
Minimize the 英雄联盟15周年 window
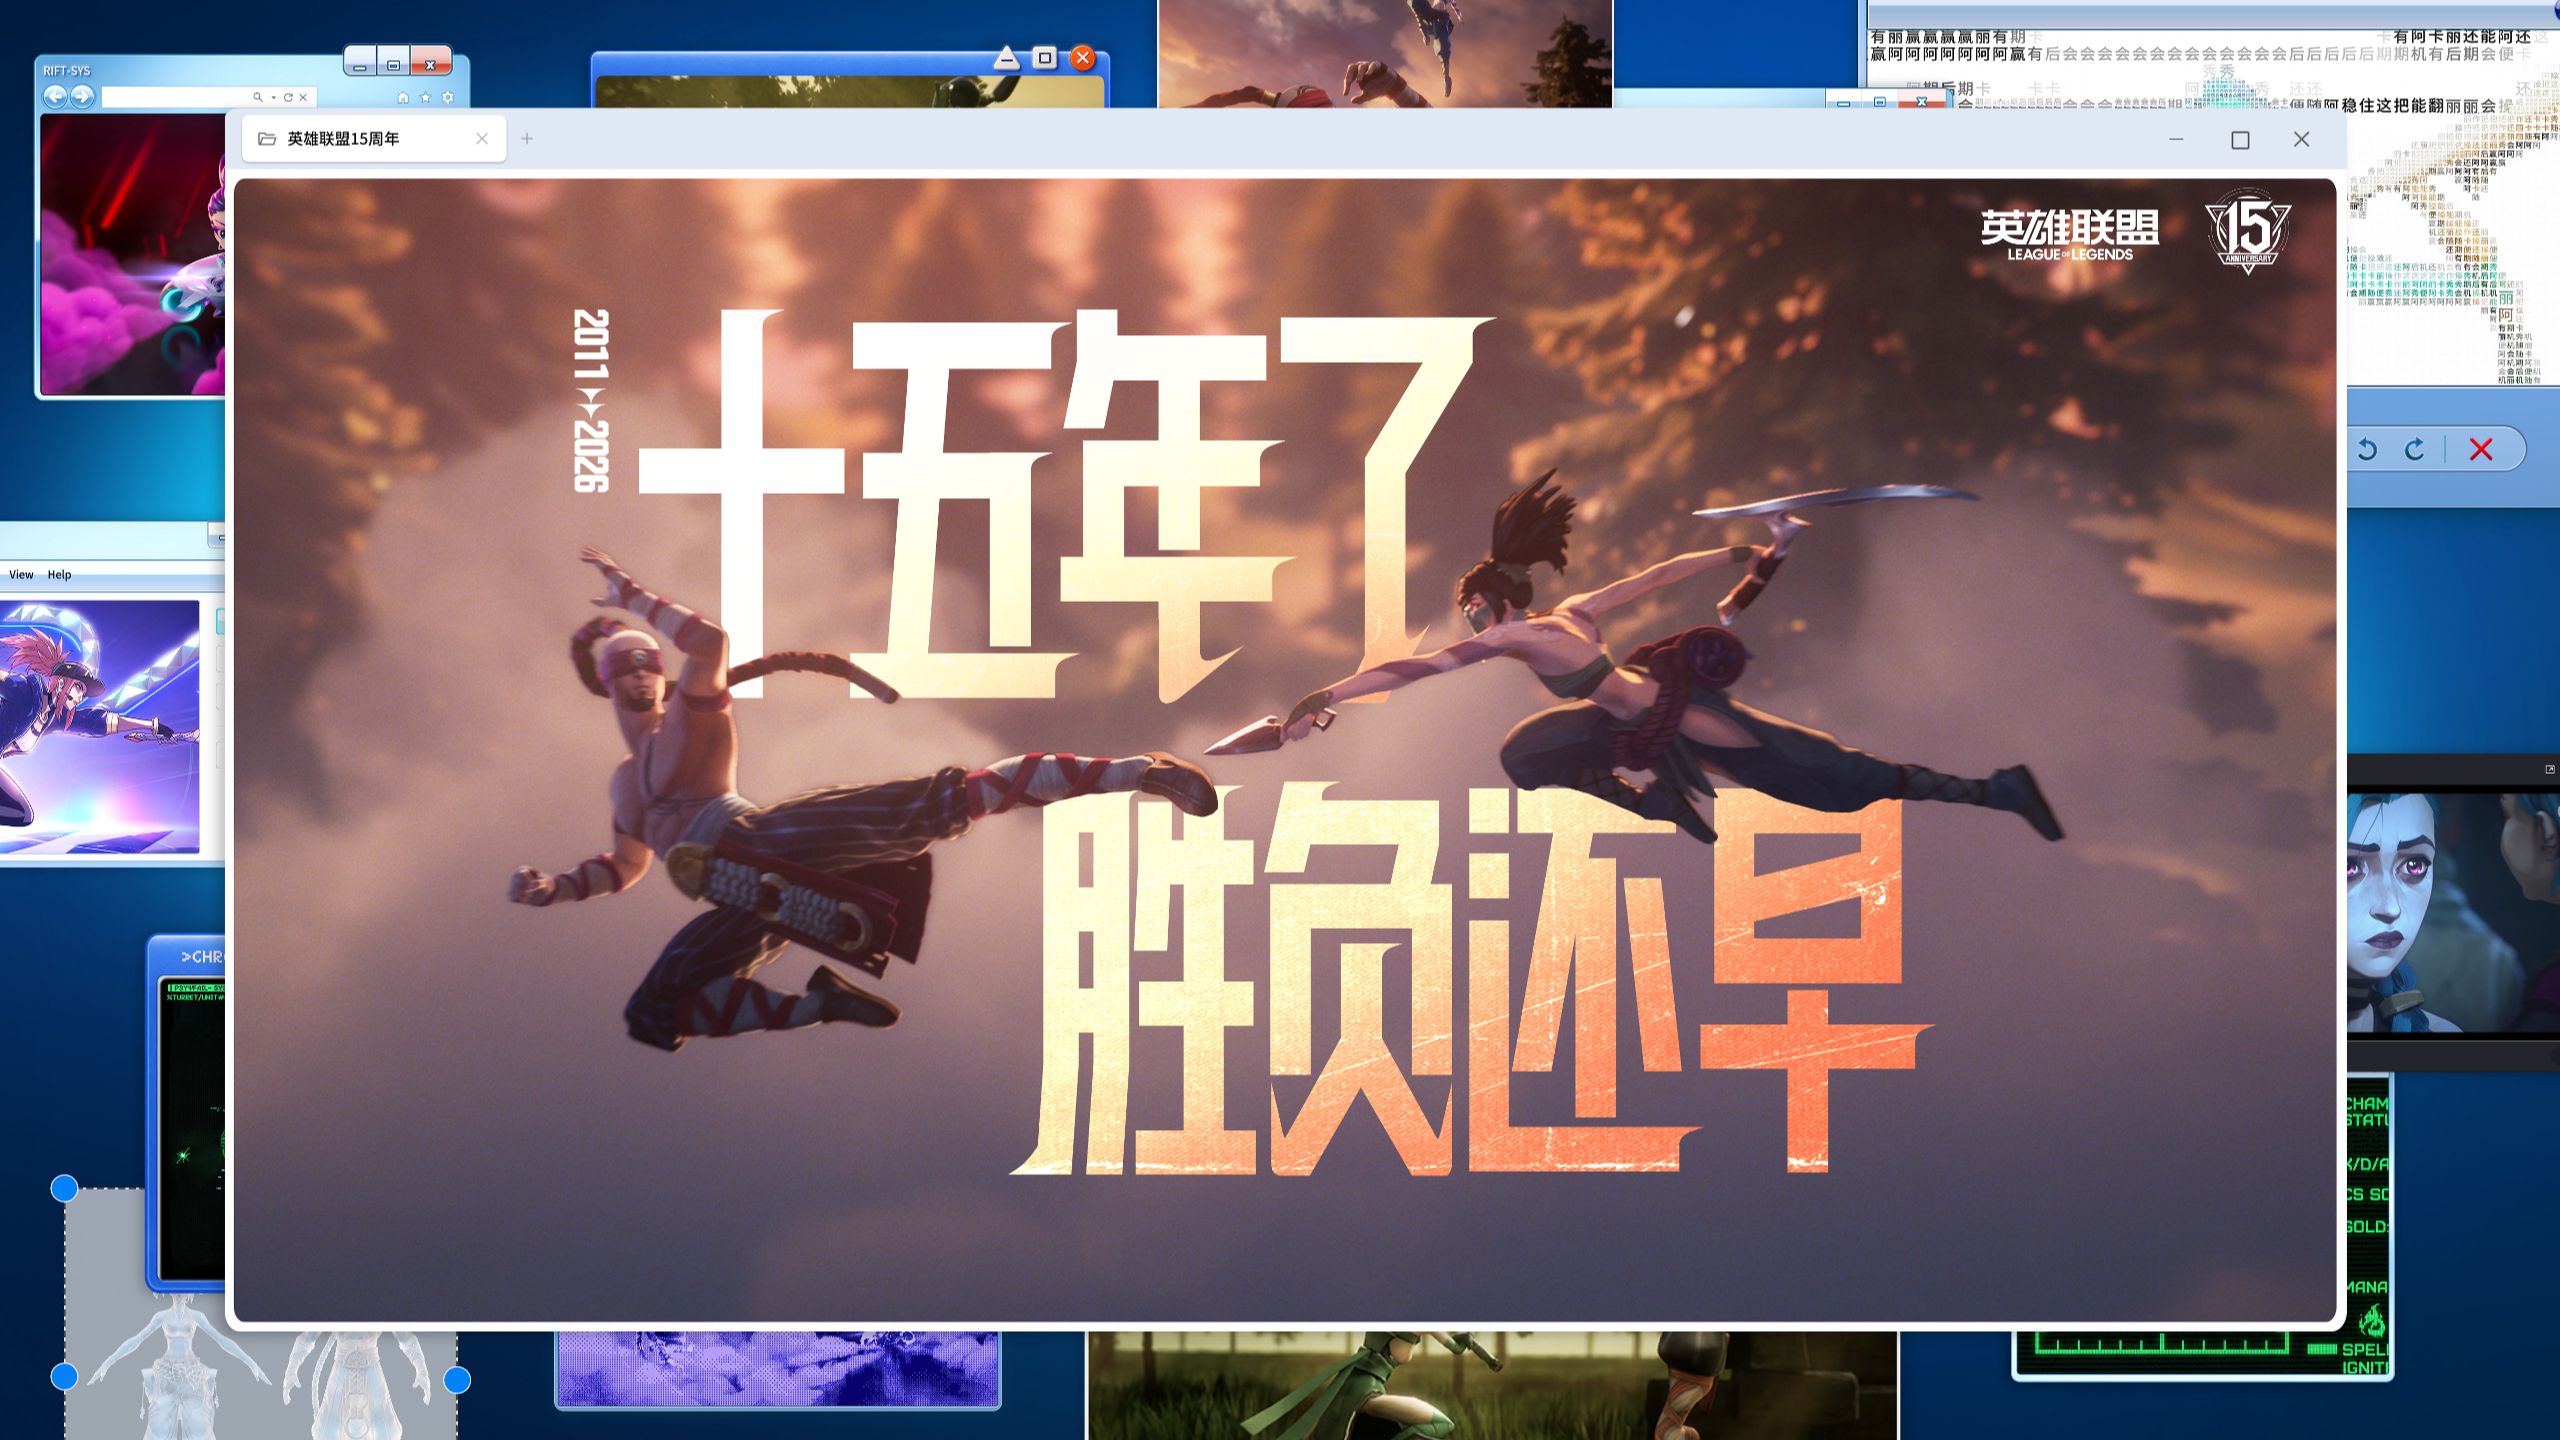coord(2176,139)
